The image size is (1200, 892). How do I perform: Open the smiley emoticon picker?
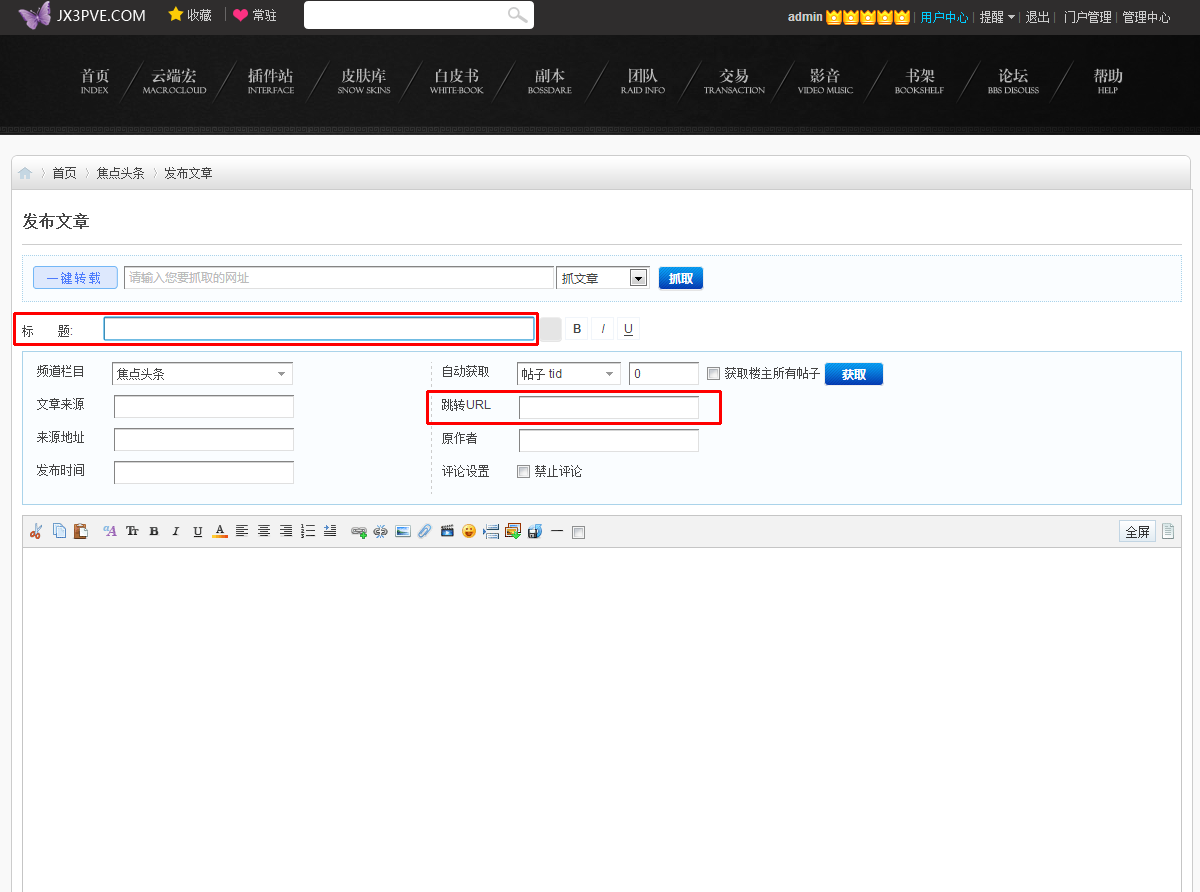469,531
